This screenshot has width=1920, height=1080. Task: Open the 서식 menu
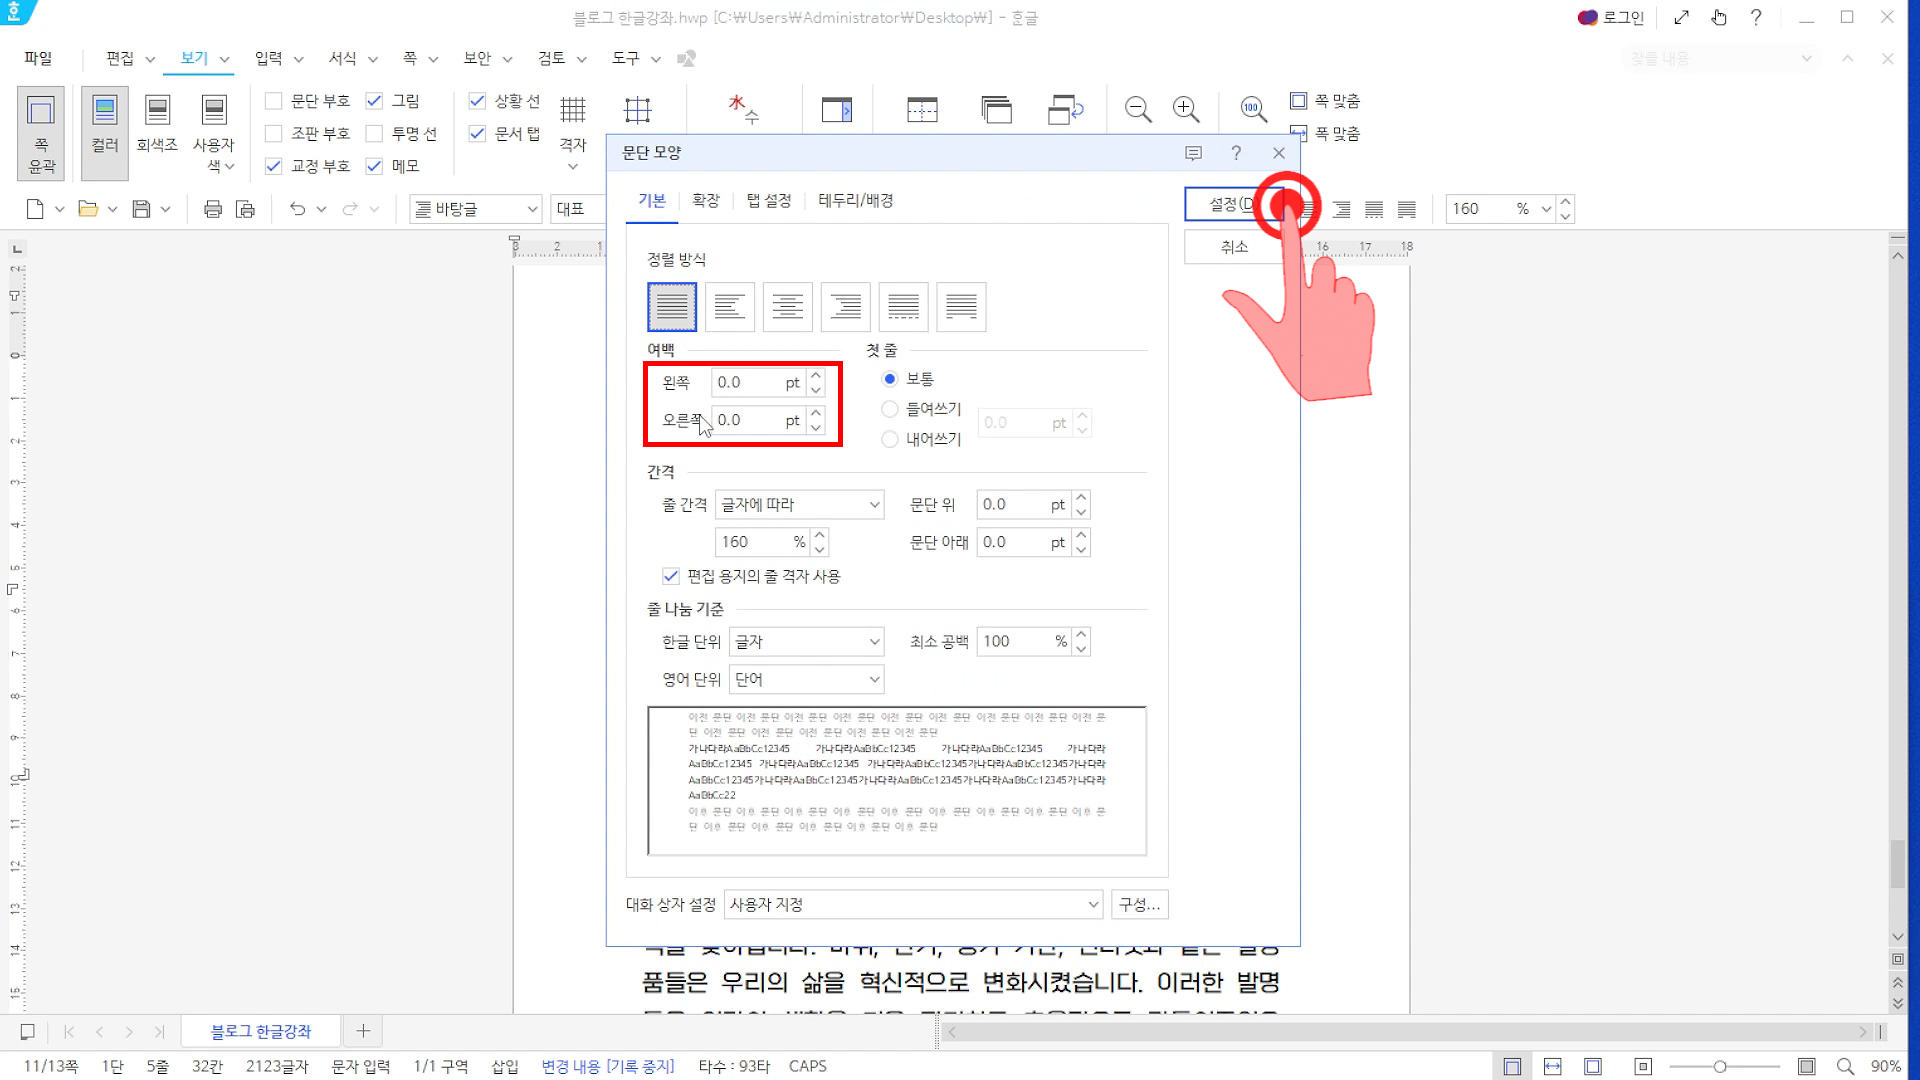(343, 58)
